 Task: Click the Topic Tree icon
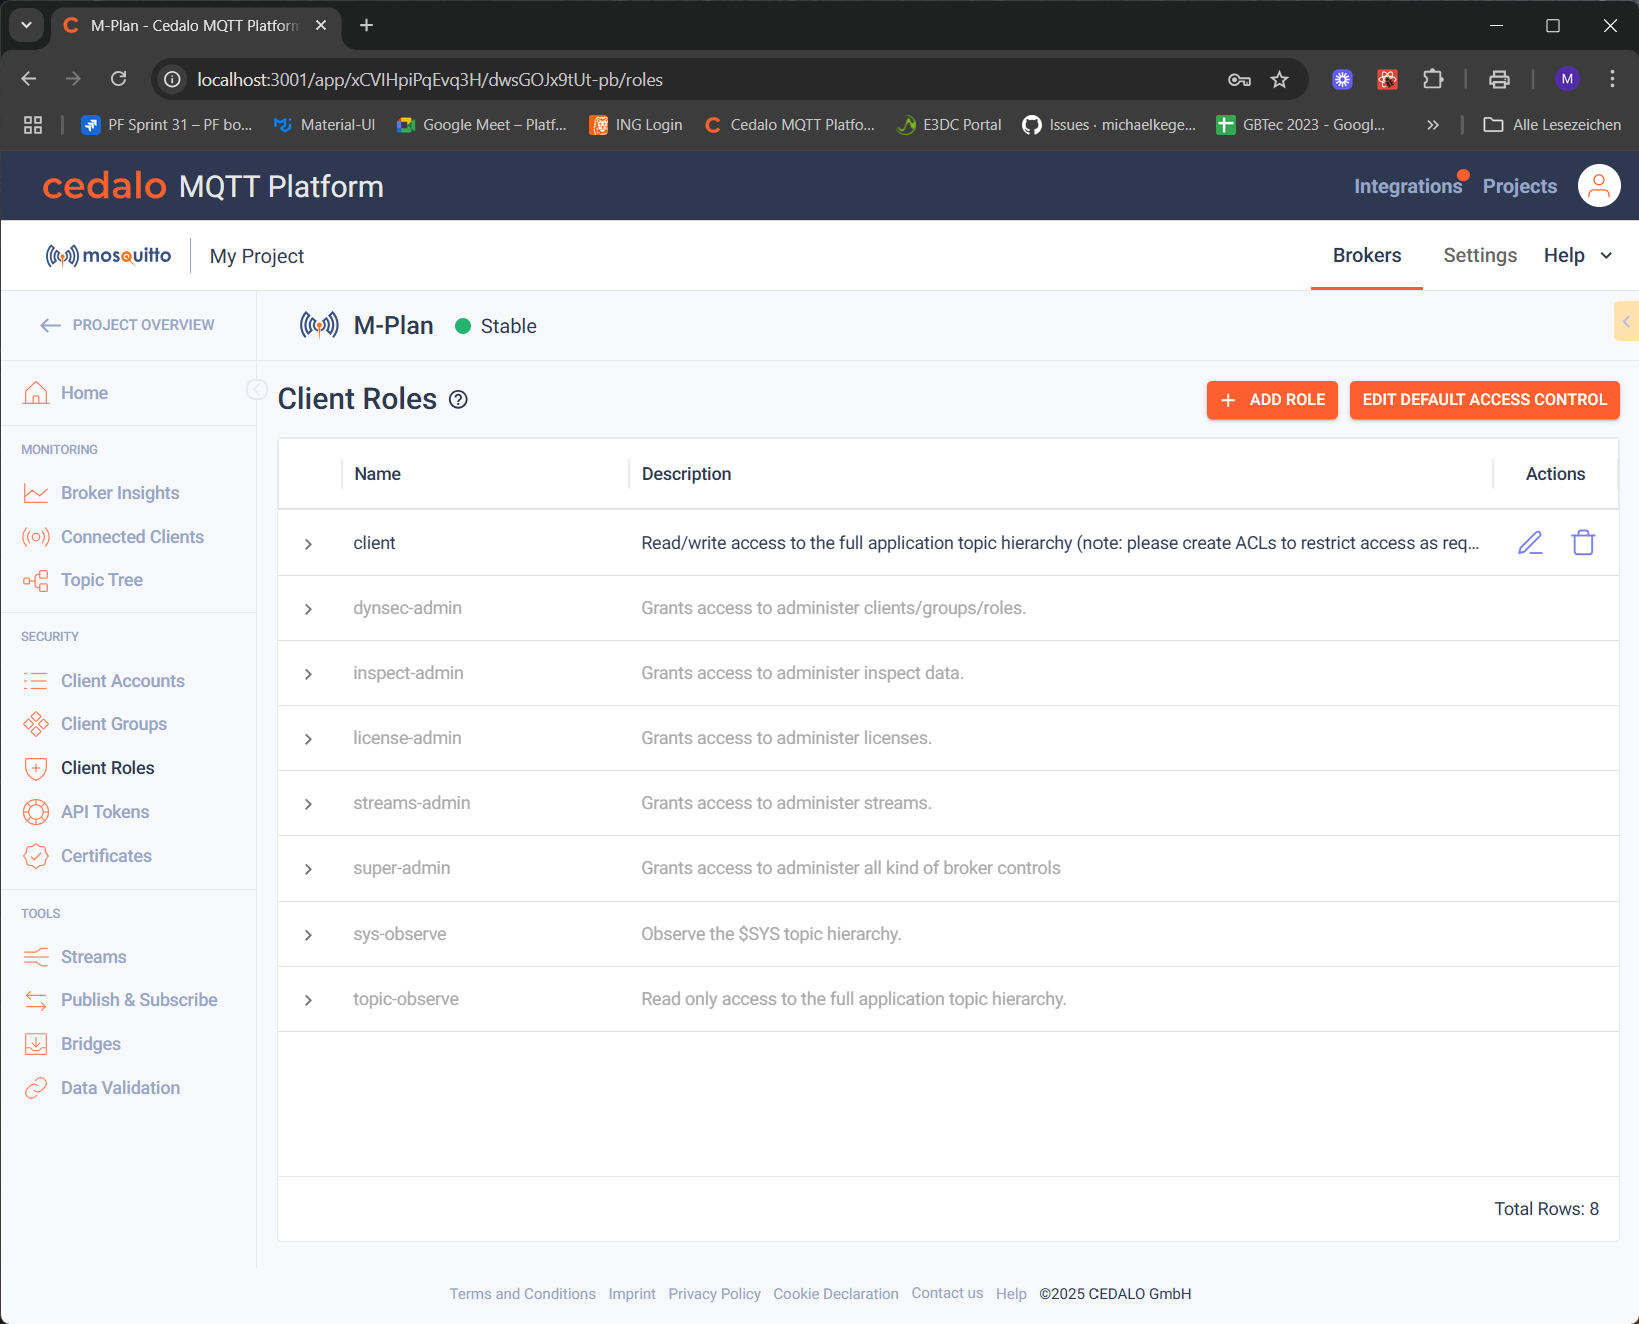[36, 580]
